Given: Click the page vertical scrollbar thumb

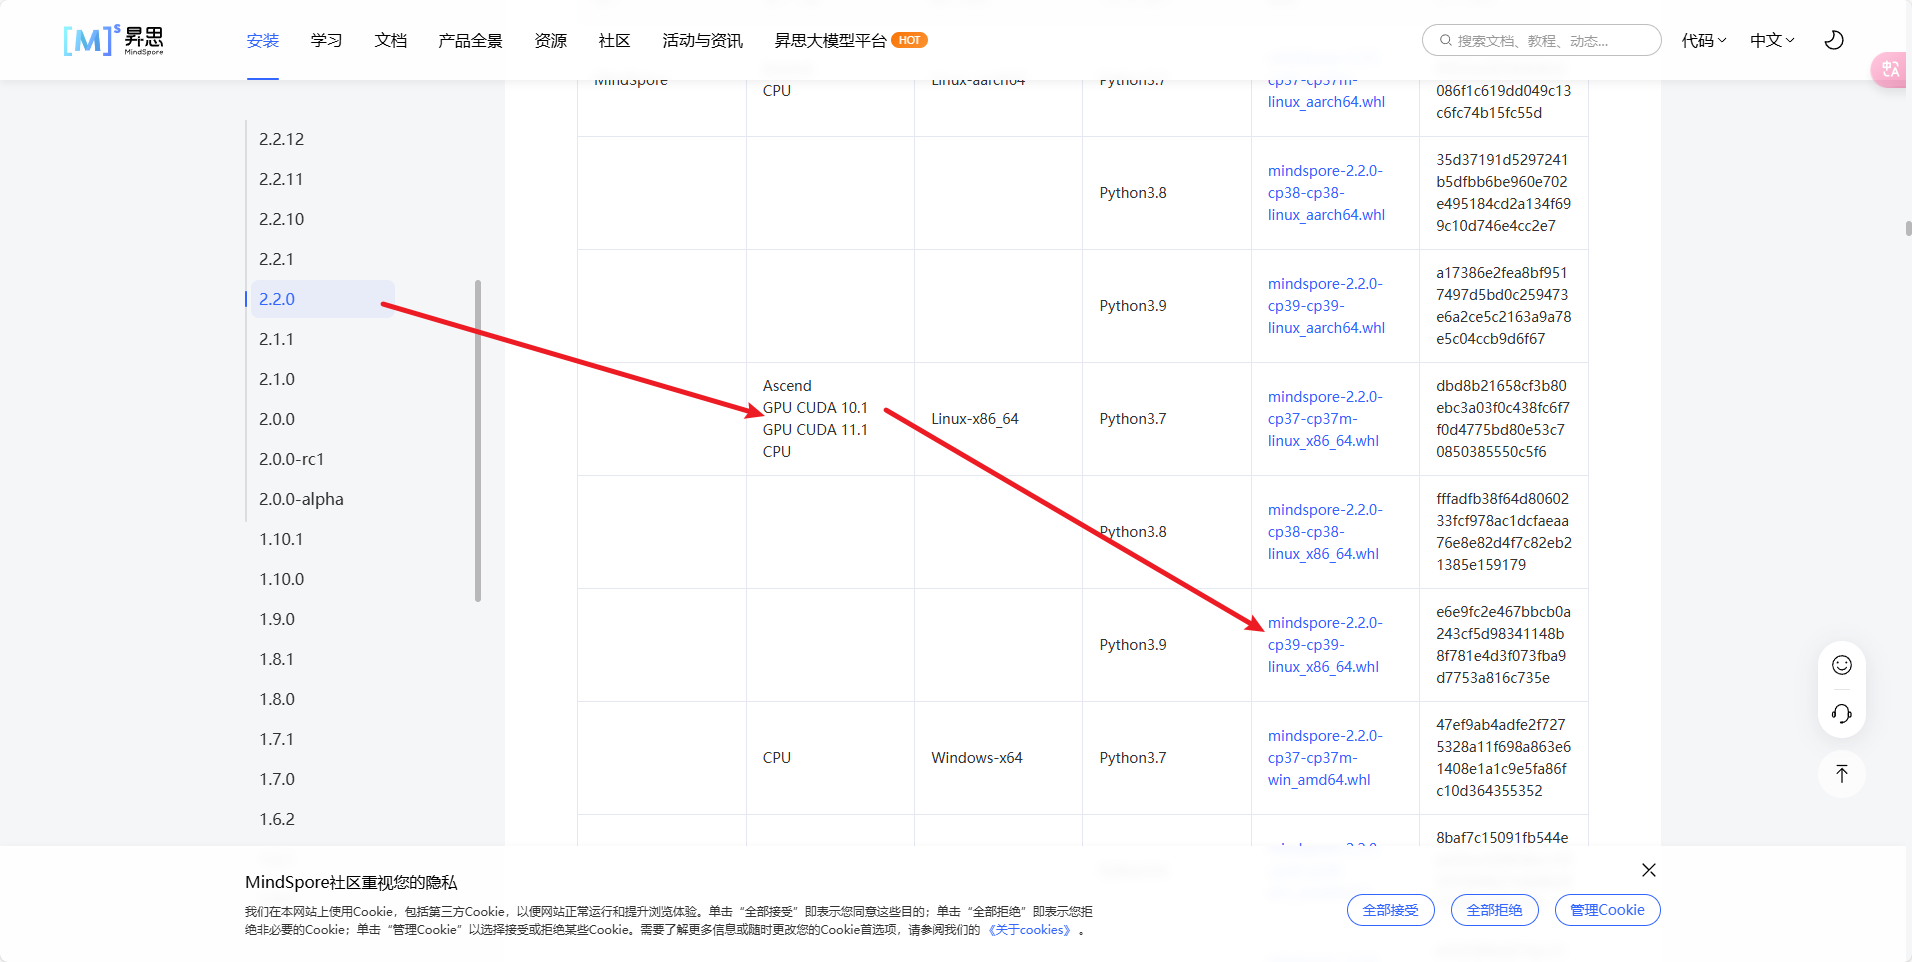Looking at the screenshot, I should point(1908,228).
